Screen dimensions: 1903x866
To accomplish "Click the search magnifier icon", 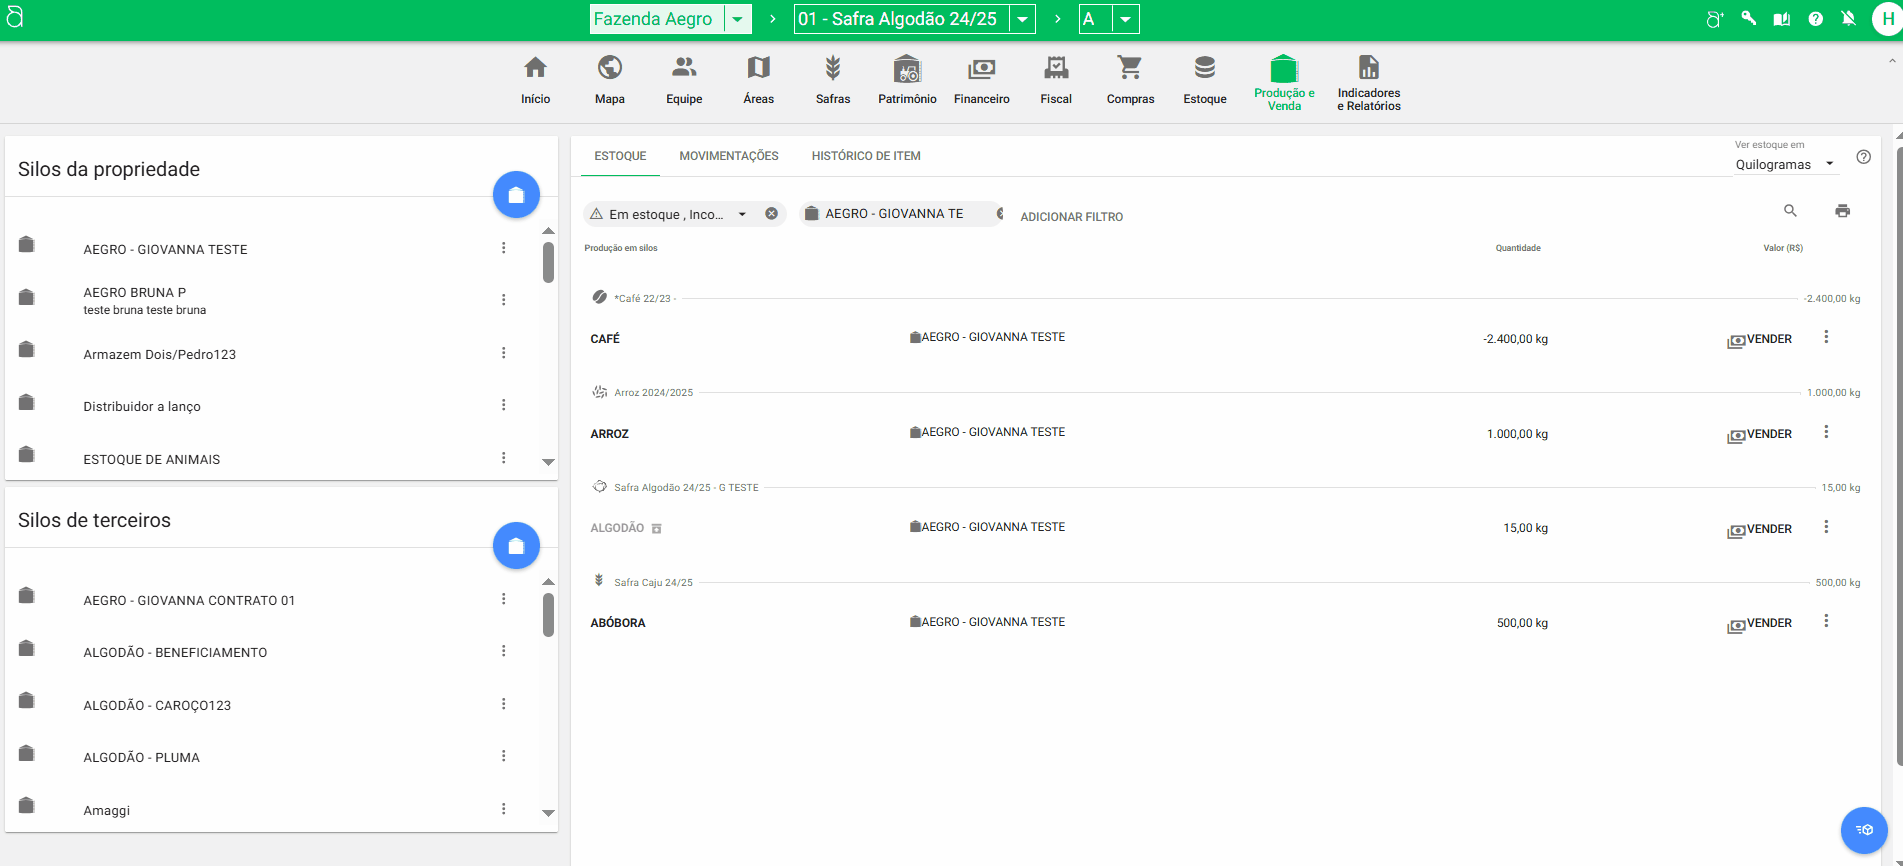I will [1790, 211].
